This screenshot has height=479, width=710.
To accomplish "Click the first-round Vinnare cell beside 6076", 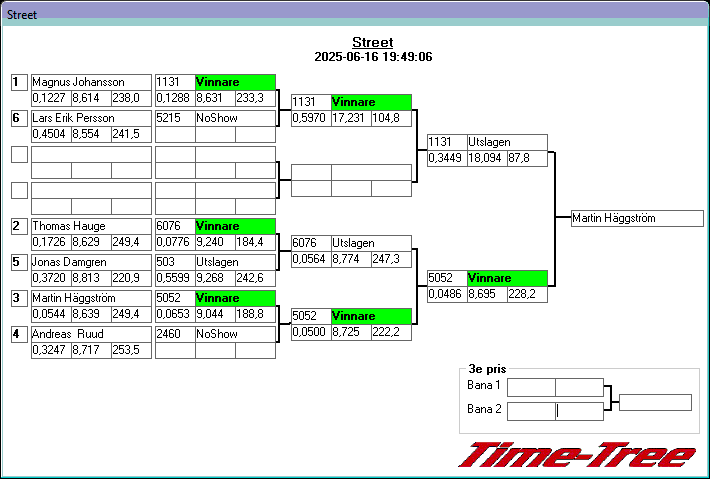I will tap(235, 226).
